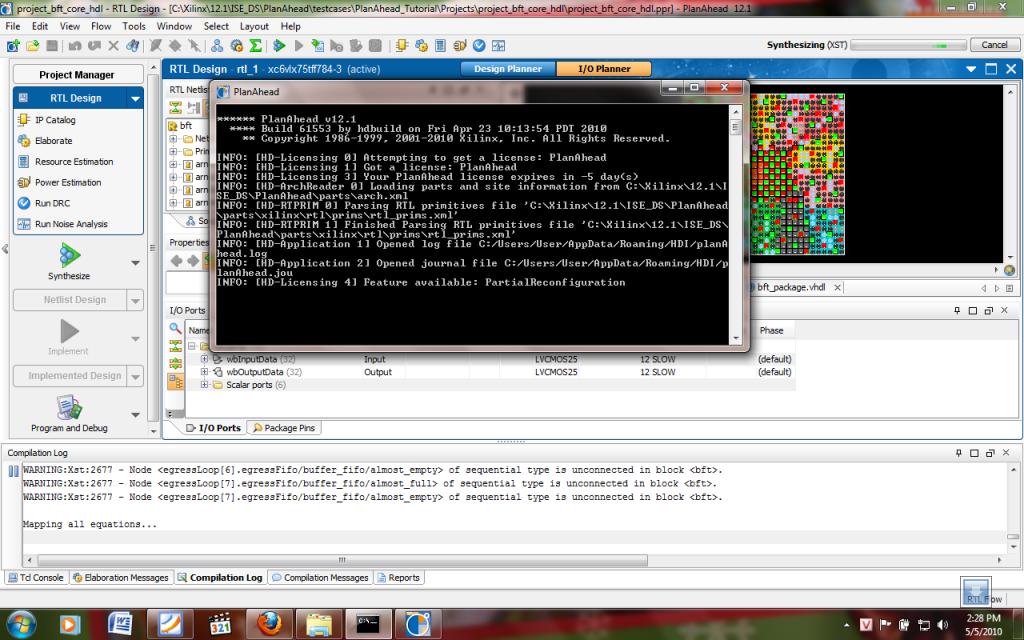
Task: Click the Synthesizing progress bar
Action: click(908, 45)
